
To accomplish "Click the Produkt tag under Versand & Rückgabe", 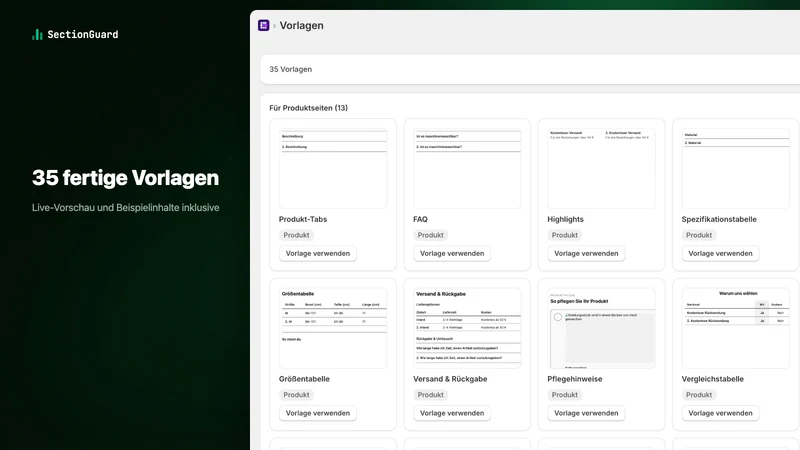I will click(x=430, y=395).
